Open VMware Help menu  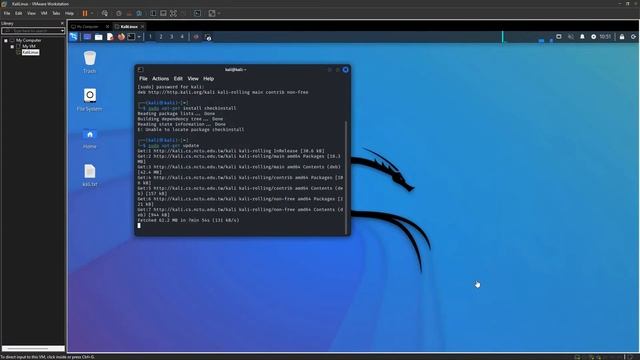[69, 13]
